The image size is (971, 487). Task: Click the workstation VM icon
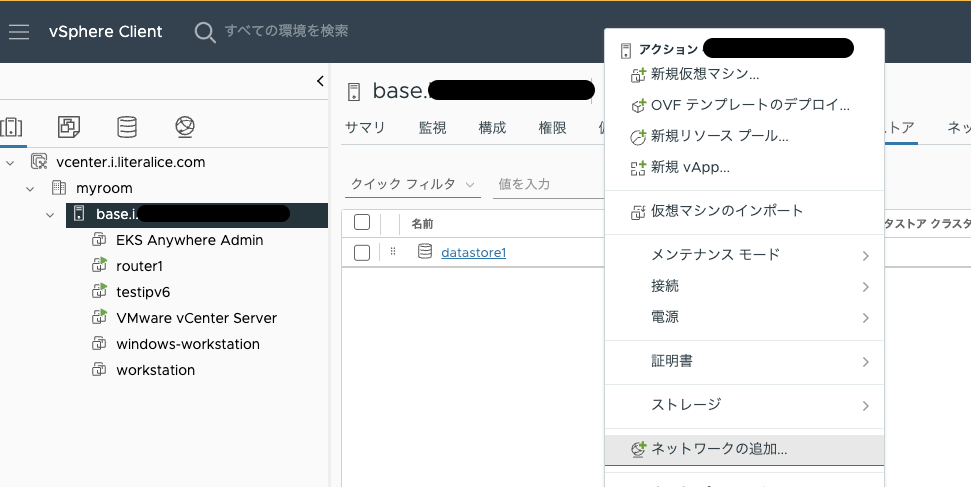coord(99,369)
